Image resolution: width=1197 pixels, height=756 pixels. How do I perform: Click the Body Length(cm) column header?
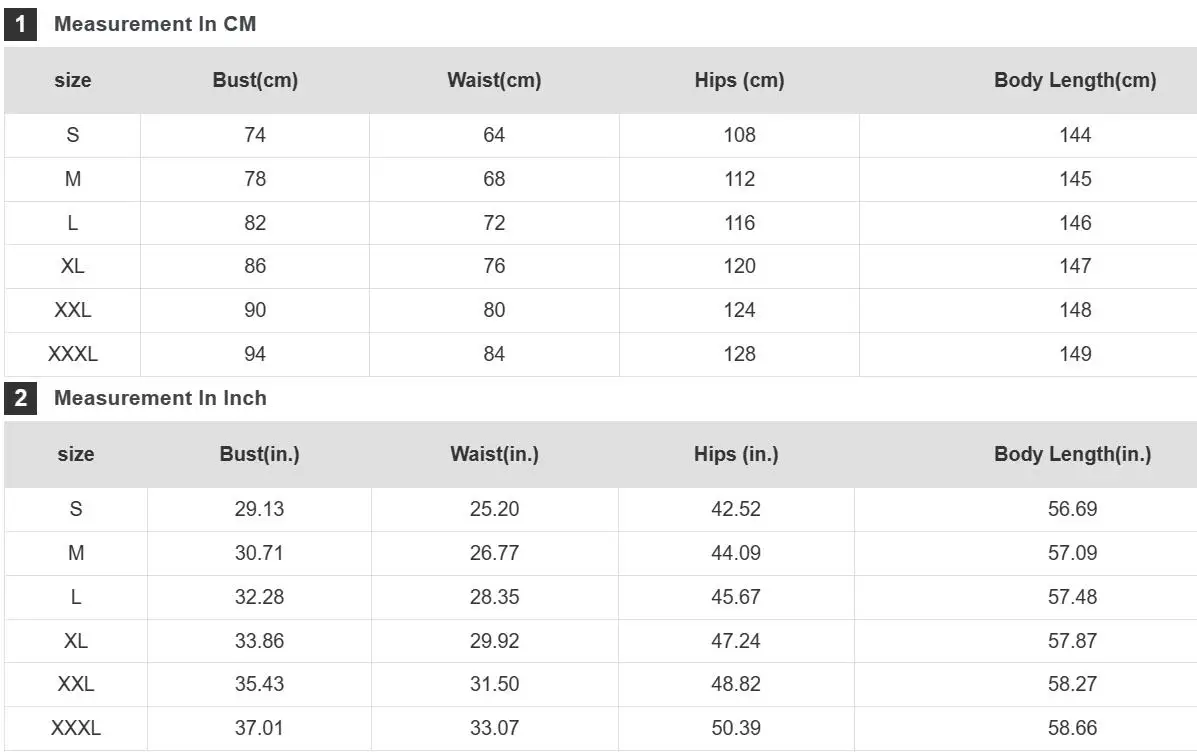(1075, 81)
